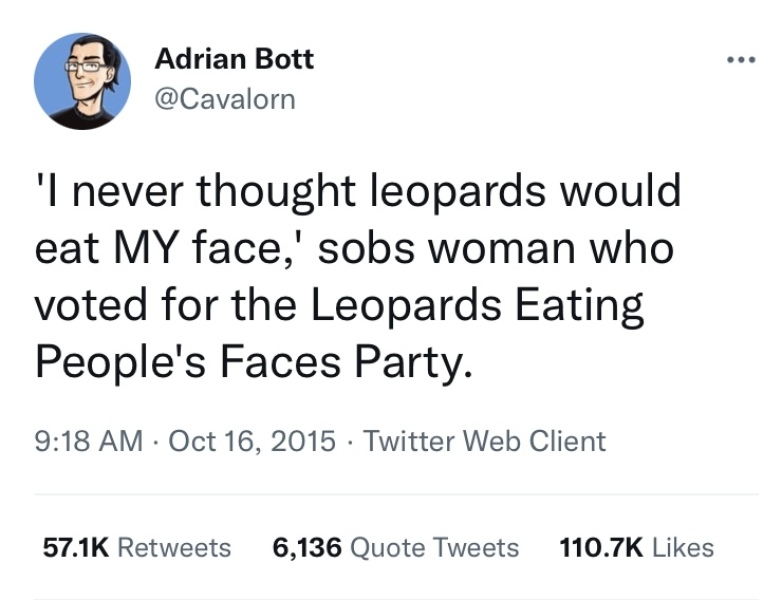The width and height of the screenshot is (782, 600).
Task: Click the @Cavalorn handle
Action: [225, 99]
